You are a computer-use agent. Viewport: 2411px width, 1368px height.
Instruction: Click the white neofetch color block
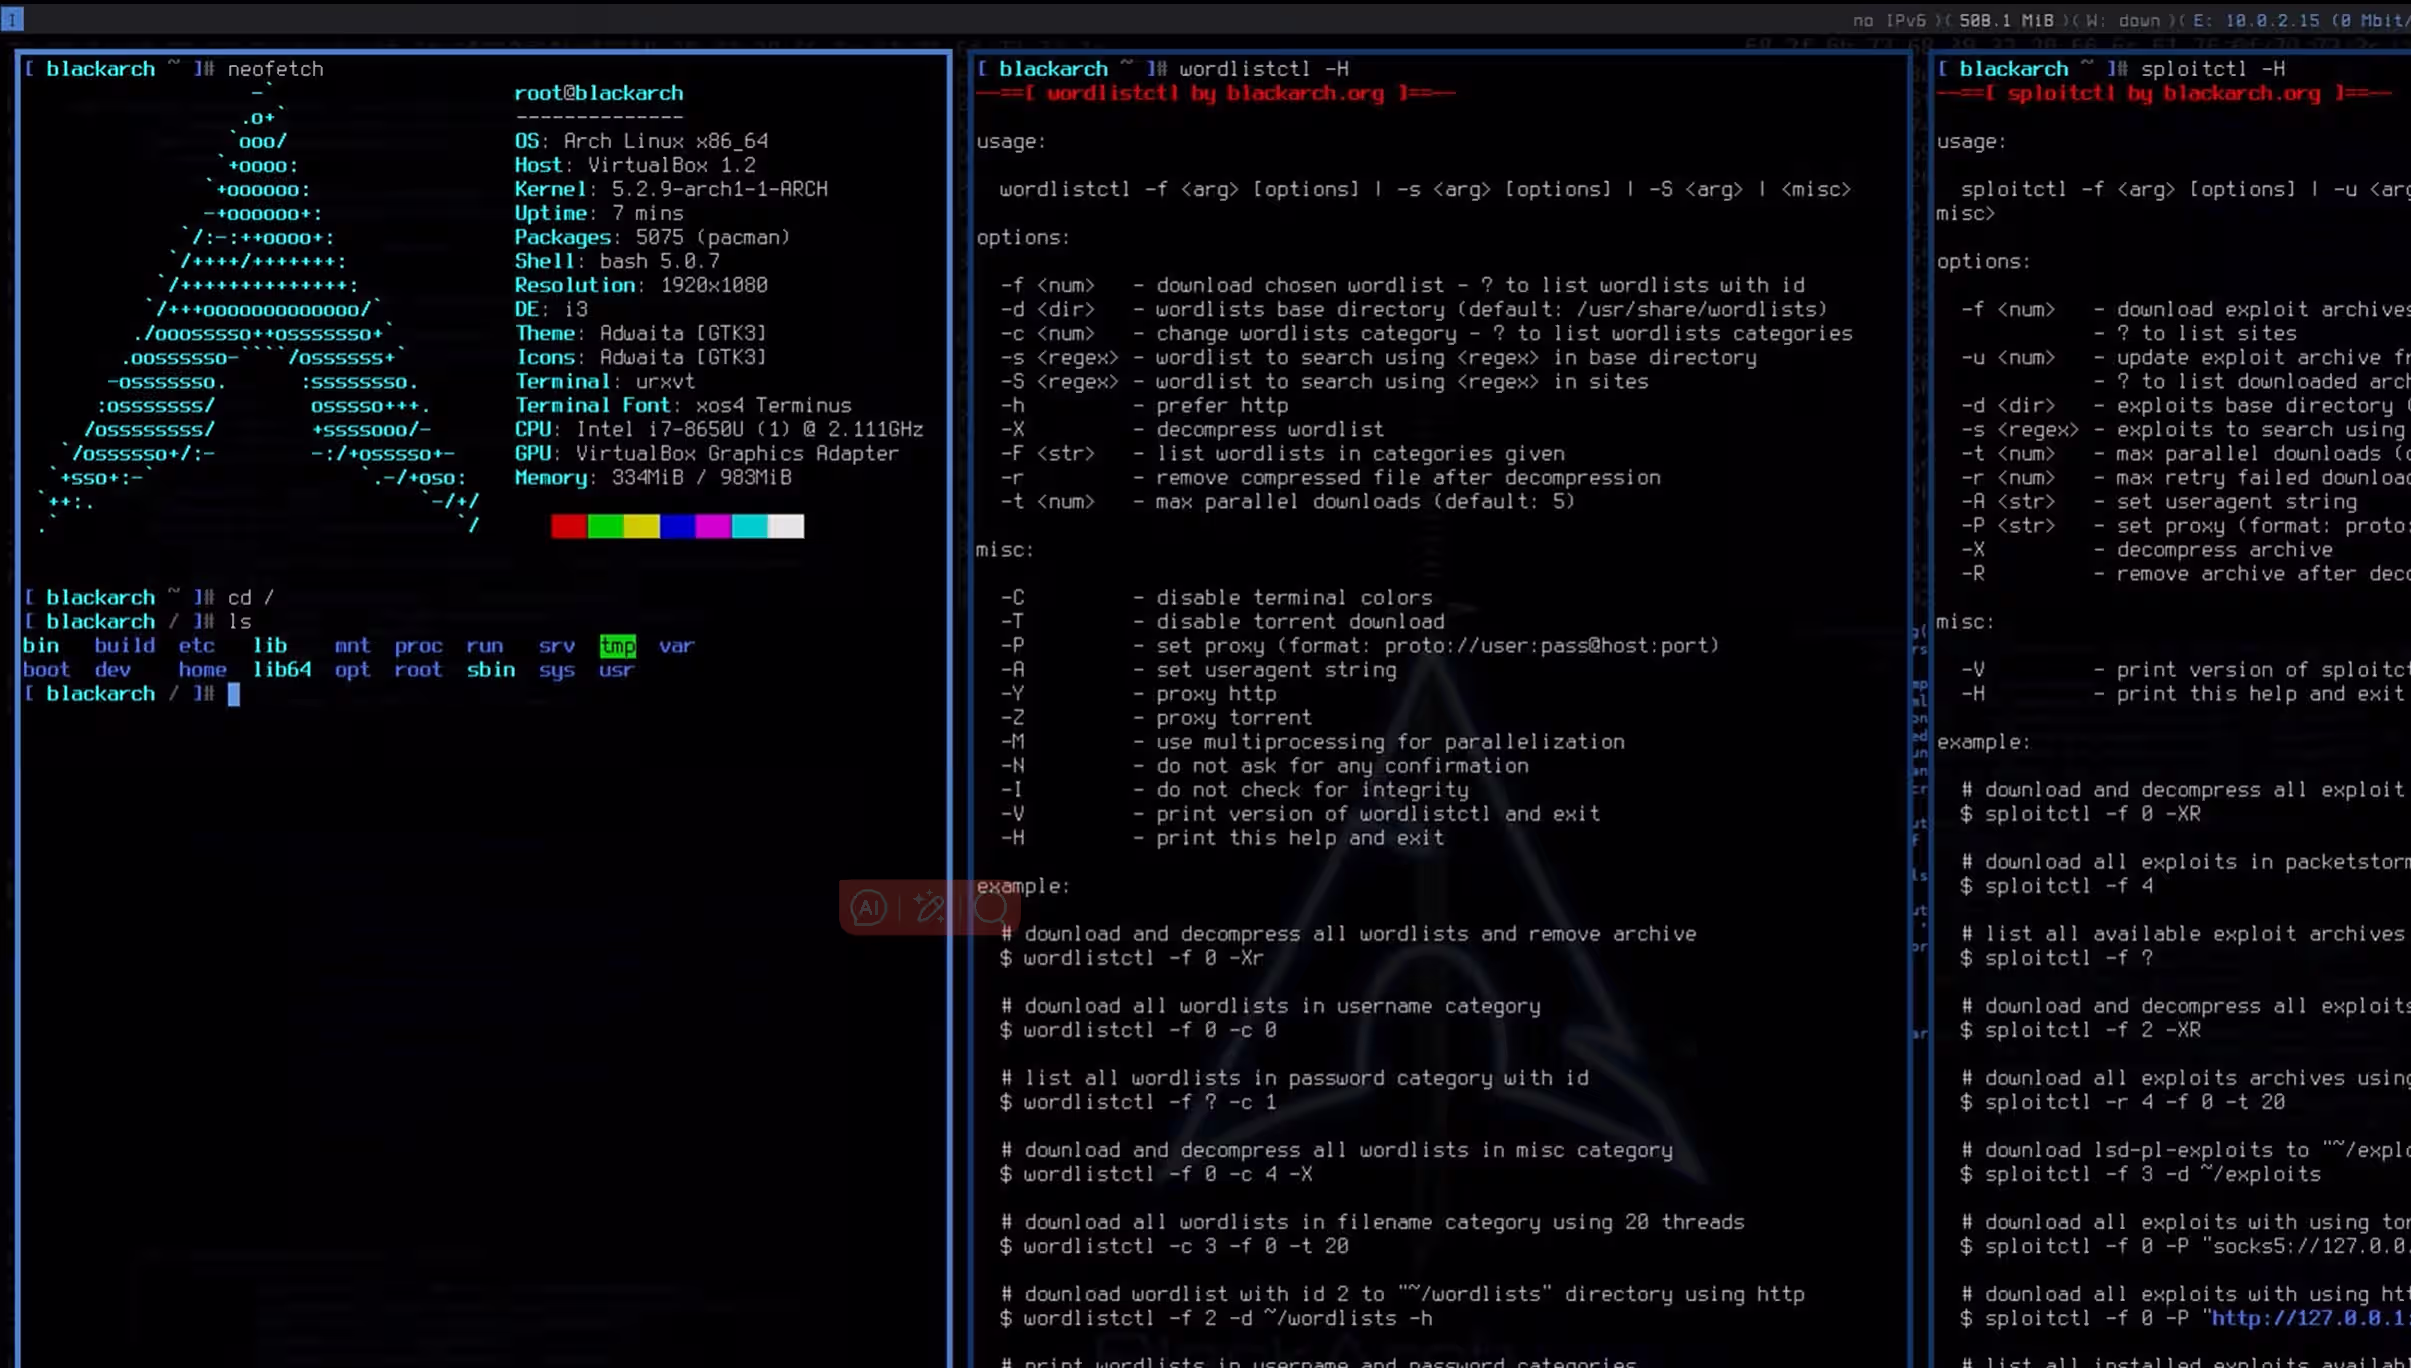click(786, 526)
